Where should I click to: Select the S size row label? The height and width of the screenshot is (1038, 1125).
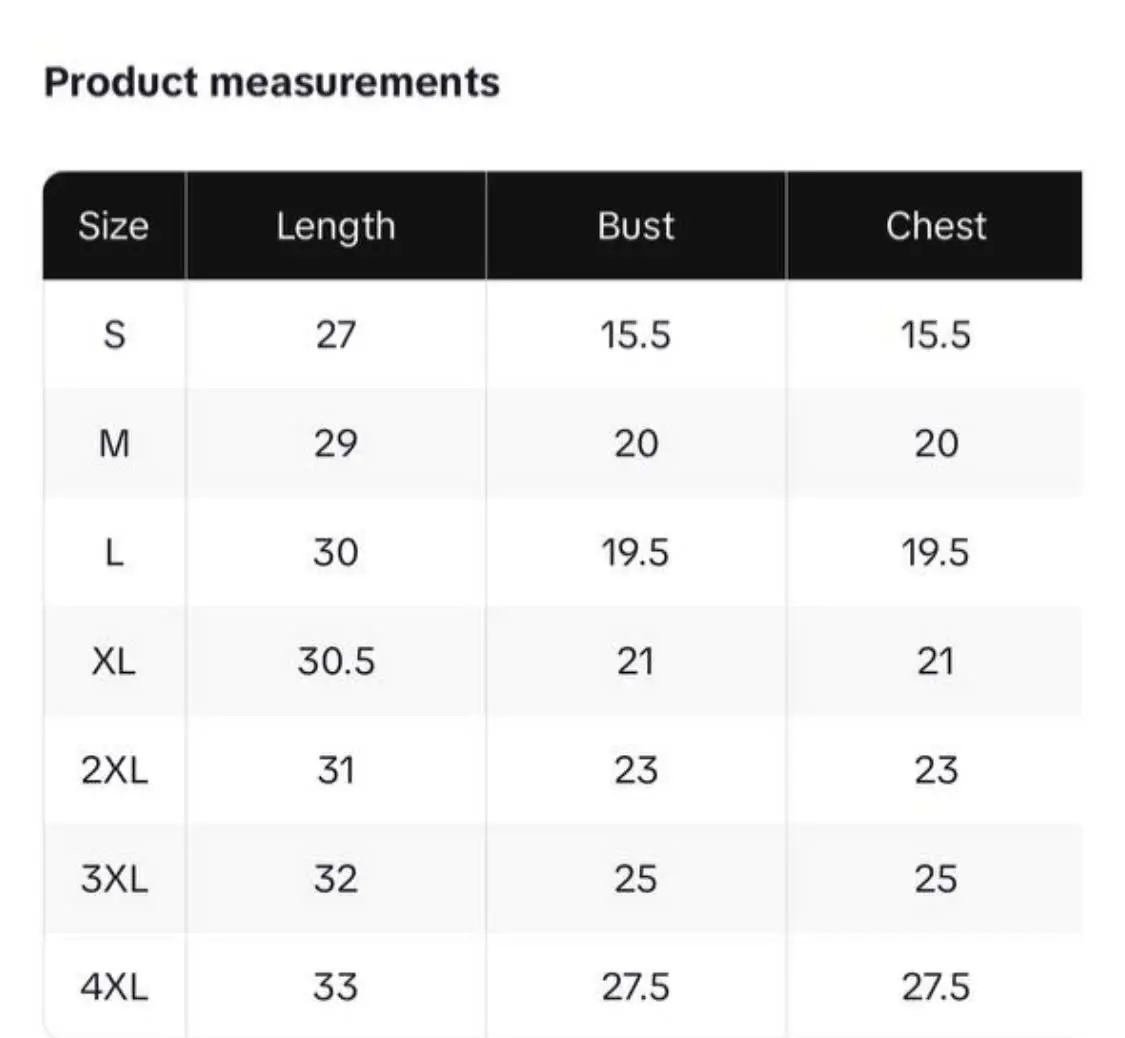coord(114,335)
